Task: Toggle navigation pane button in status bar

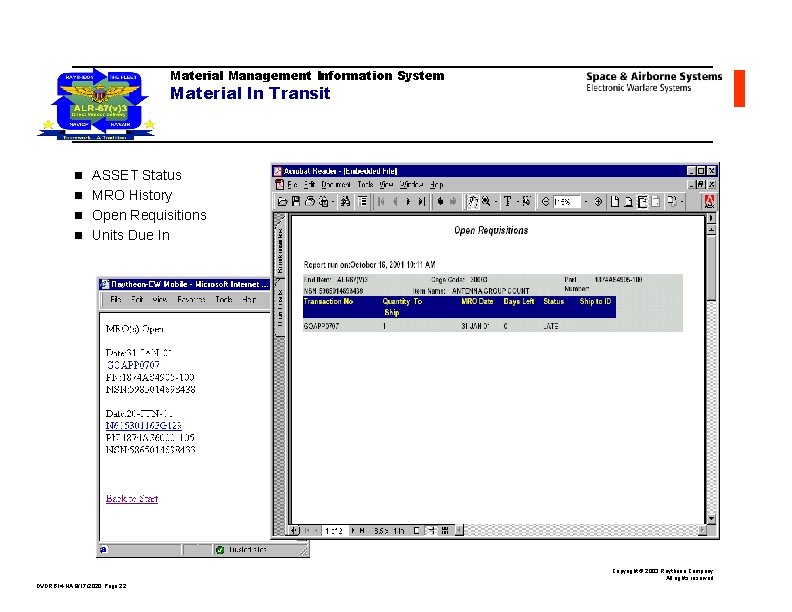Action: click(294, 530)
